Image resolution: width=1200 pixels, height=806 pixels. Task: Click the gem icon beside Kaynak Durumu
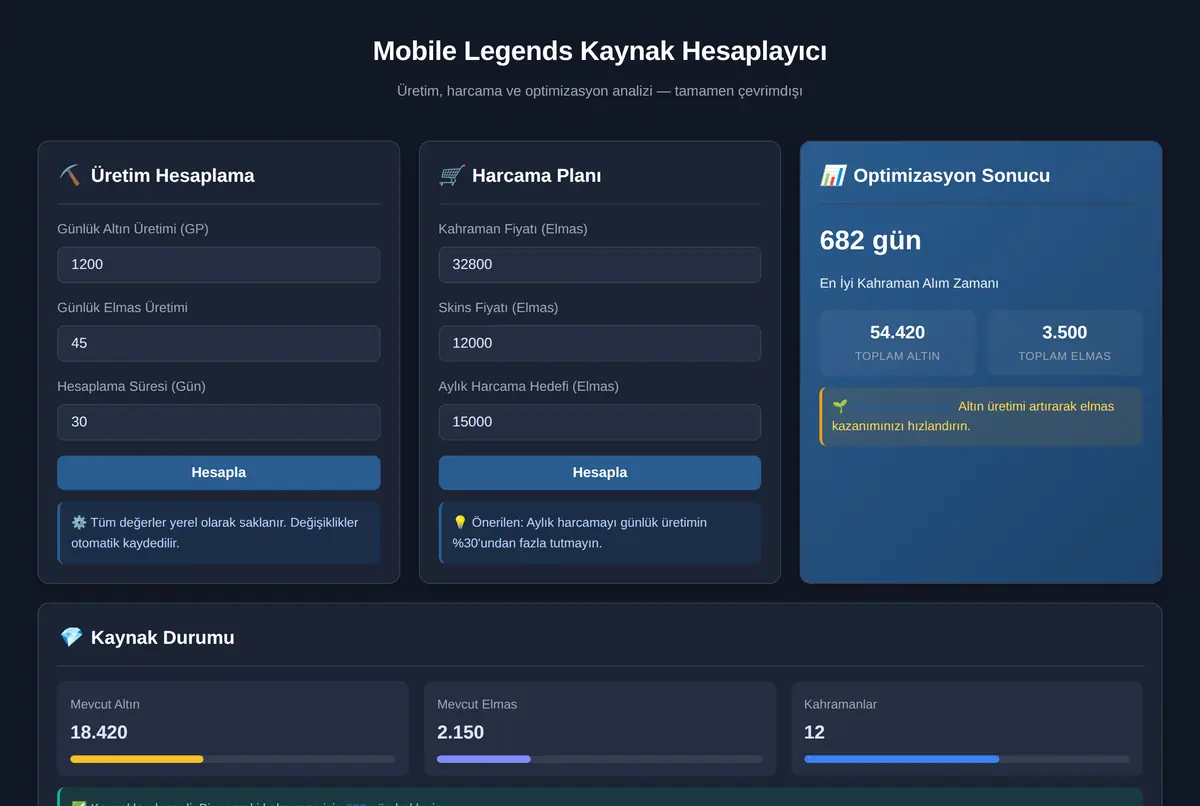[x=70, y=637]
